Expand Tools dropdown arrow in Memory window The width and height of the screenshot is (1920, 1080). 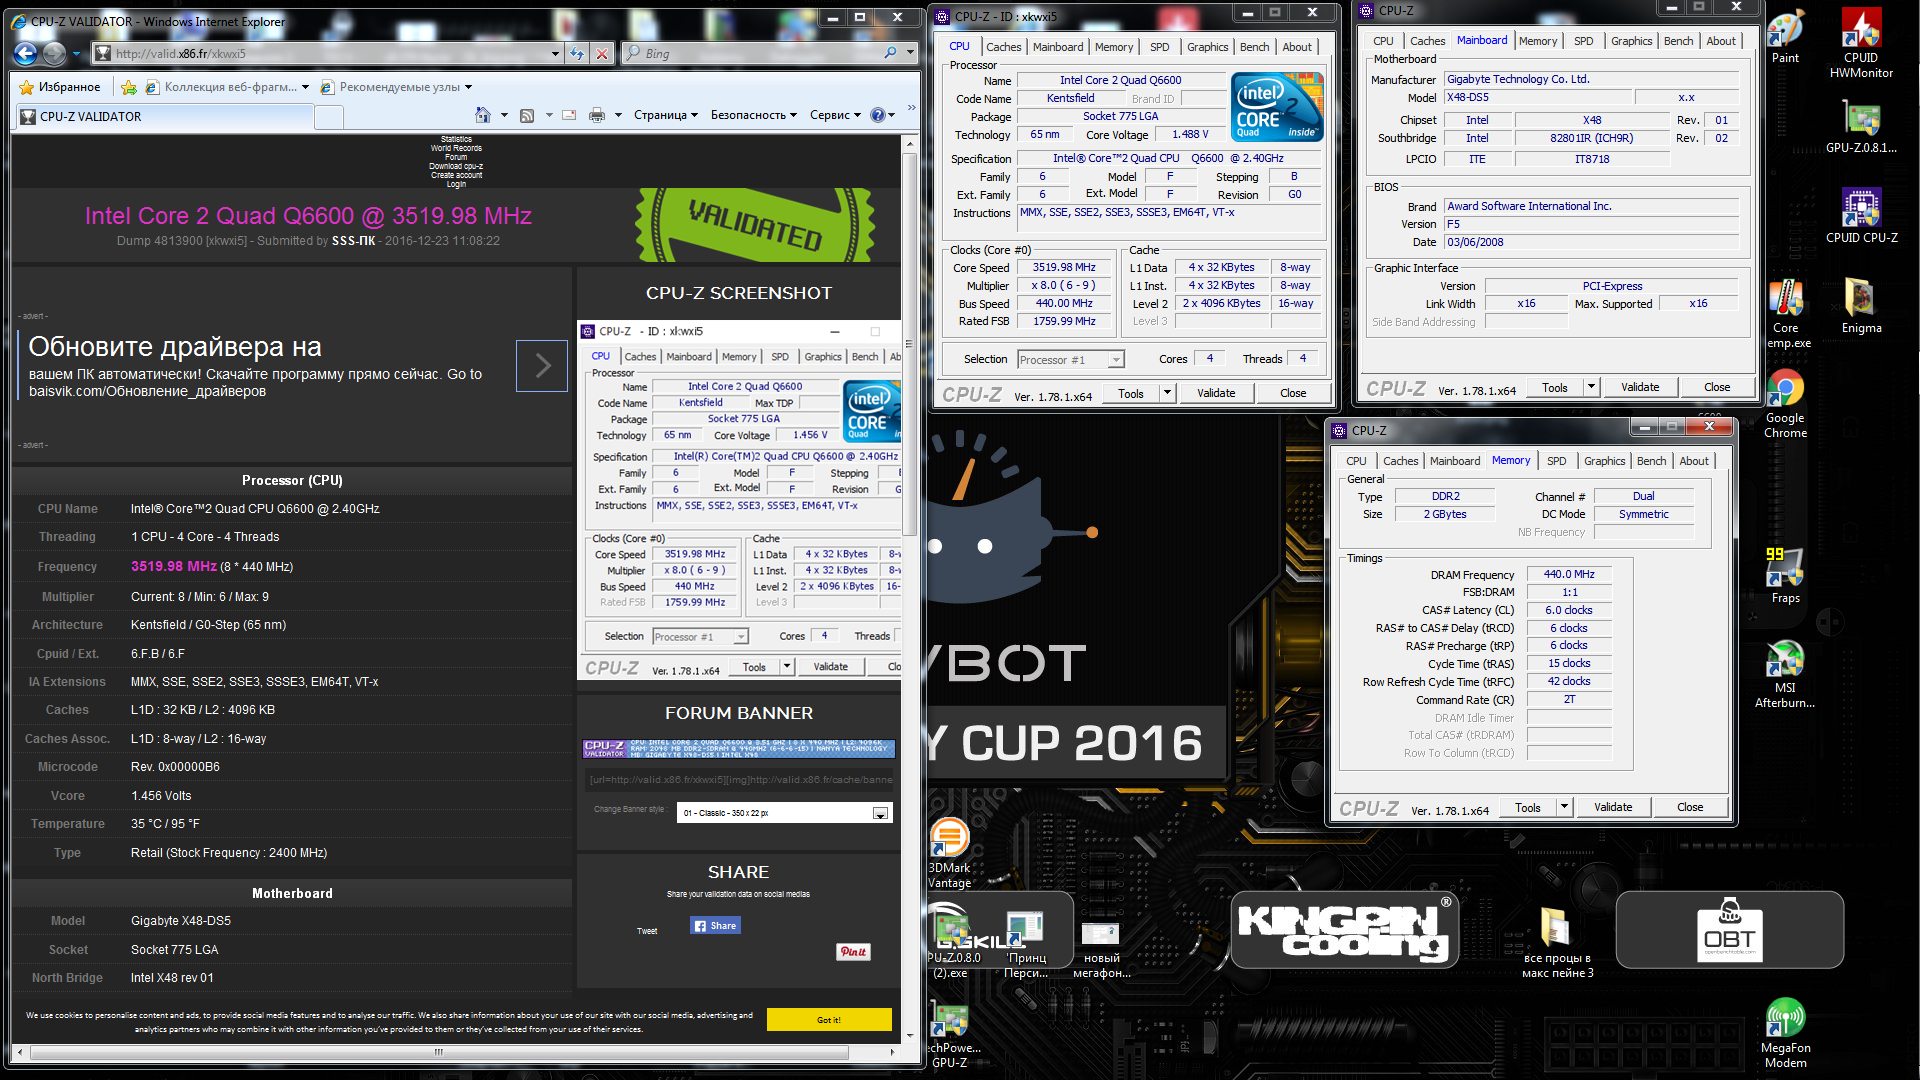[x=1564, y=807]
